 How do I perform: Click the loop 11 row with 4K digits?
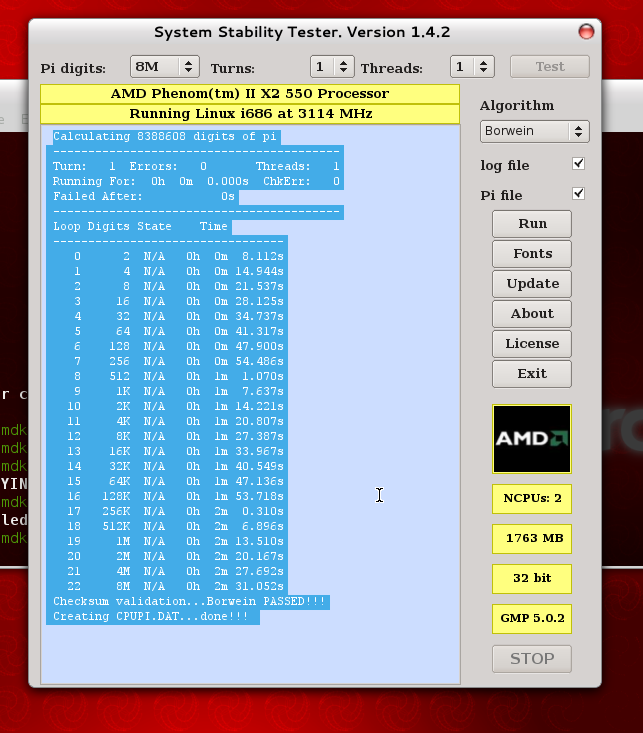(167, 421)
